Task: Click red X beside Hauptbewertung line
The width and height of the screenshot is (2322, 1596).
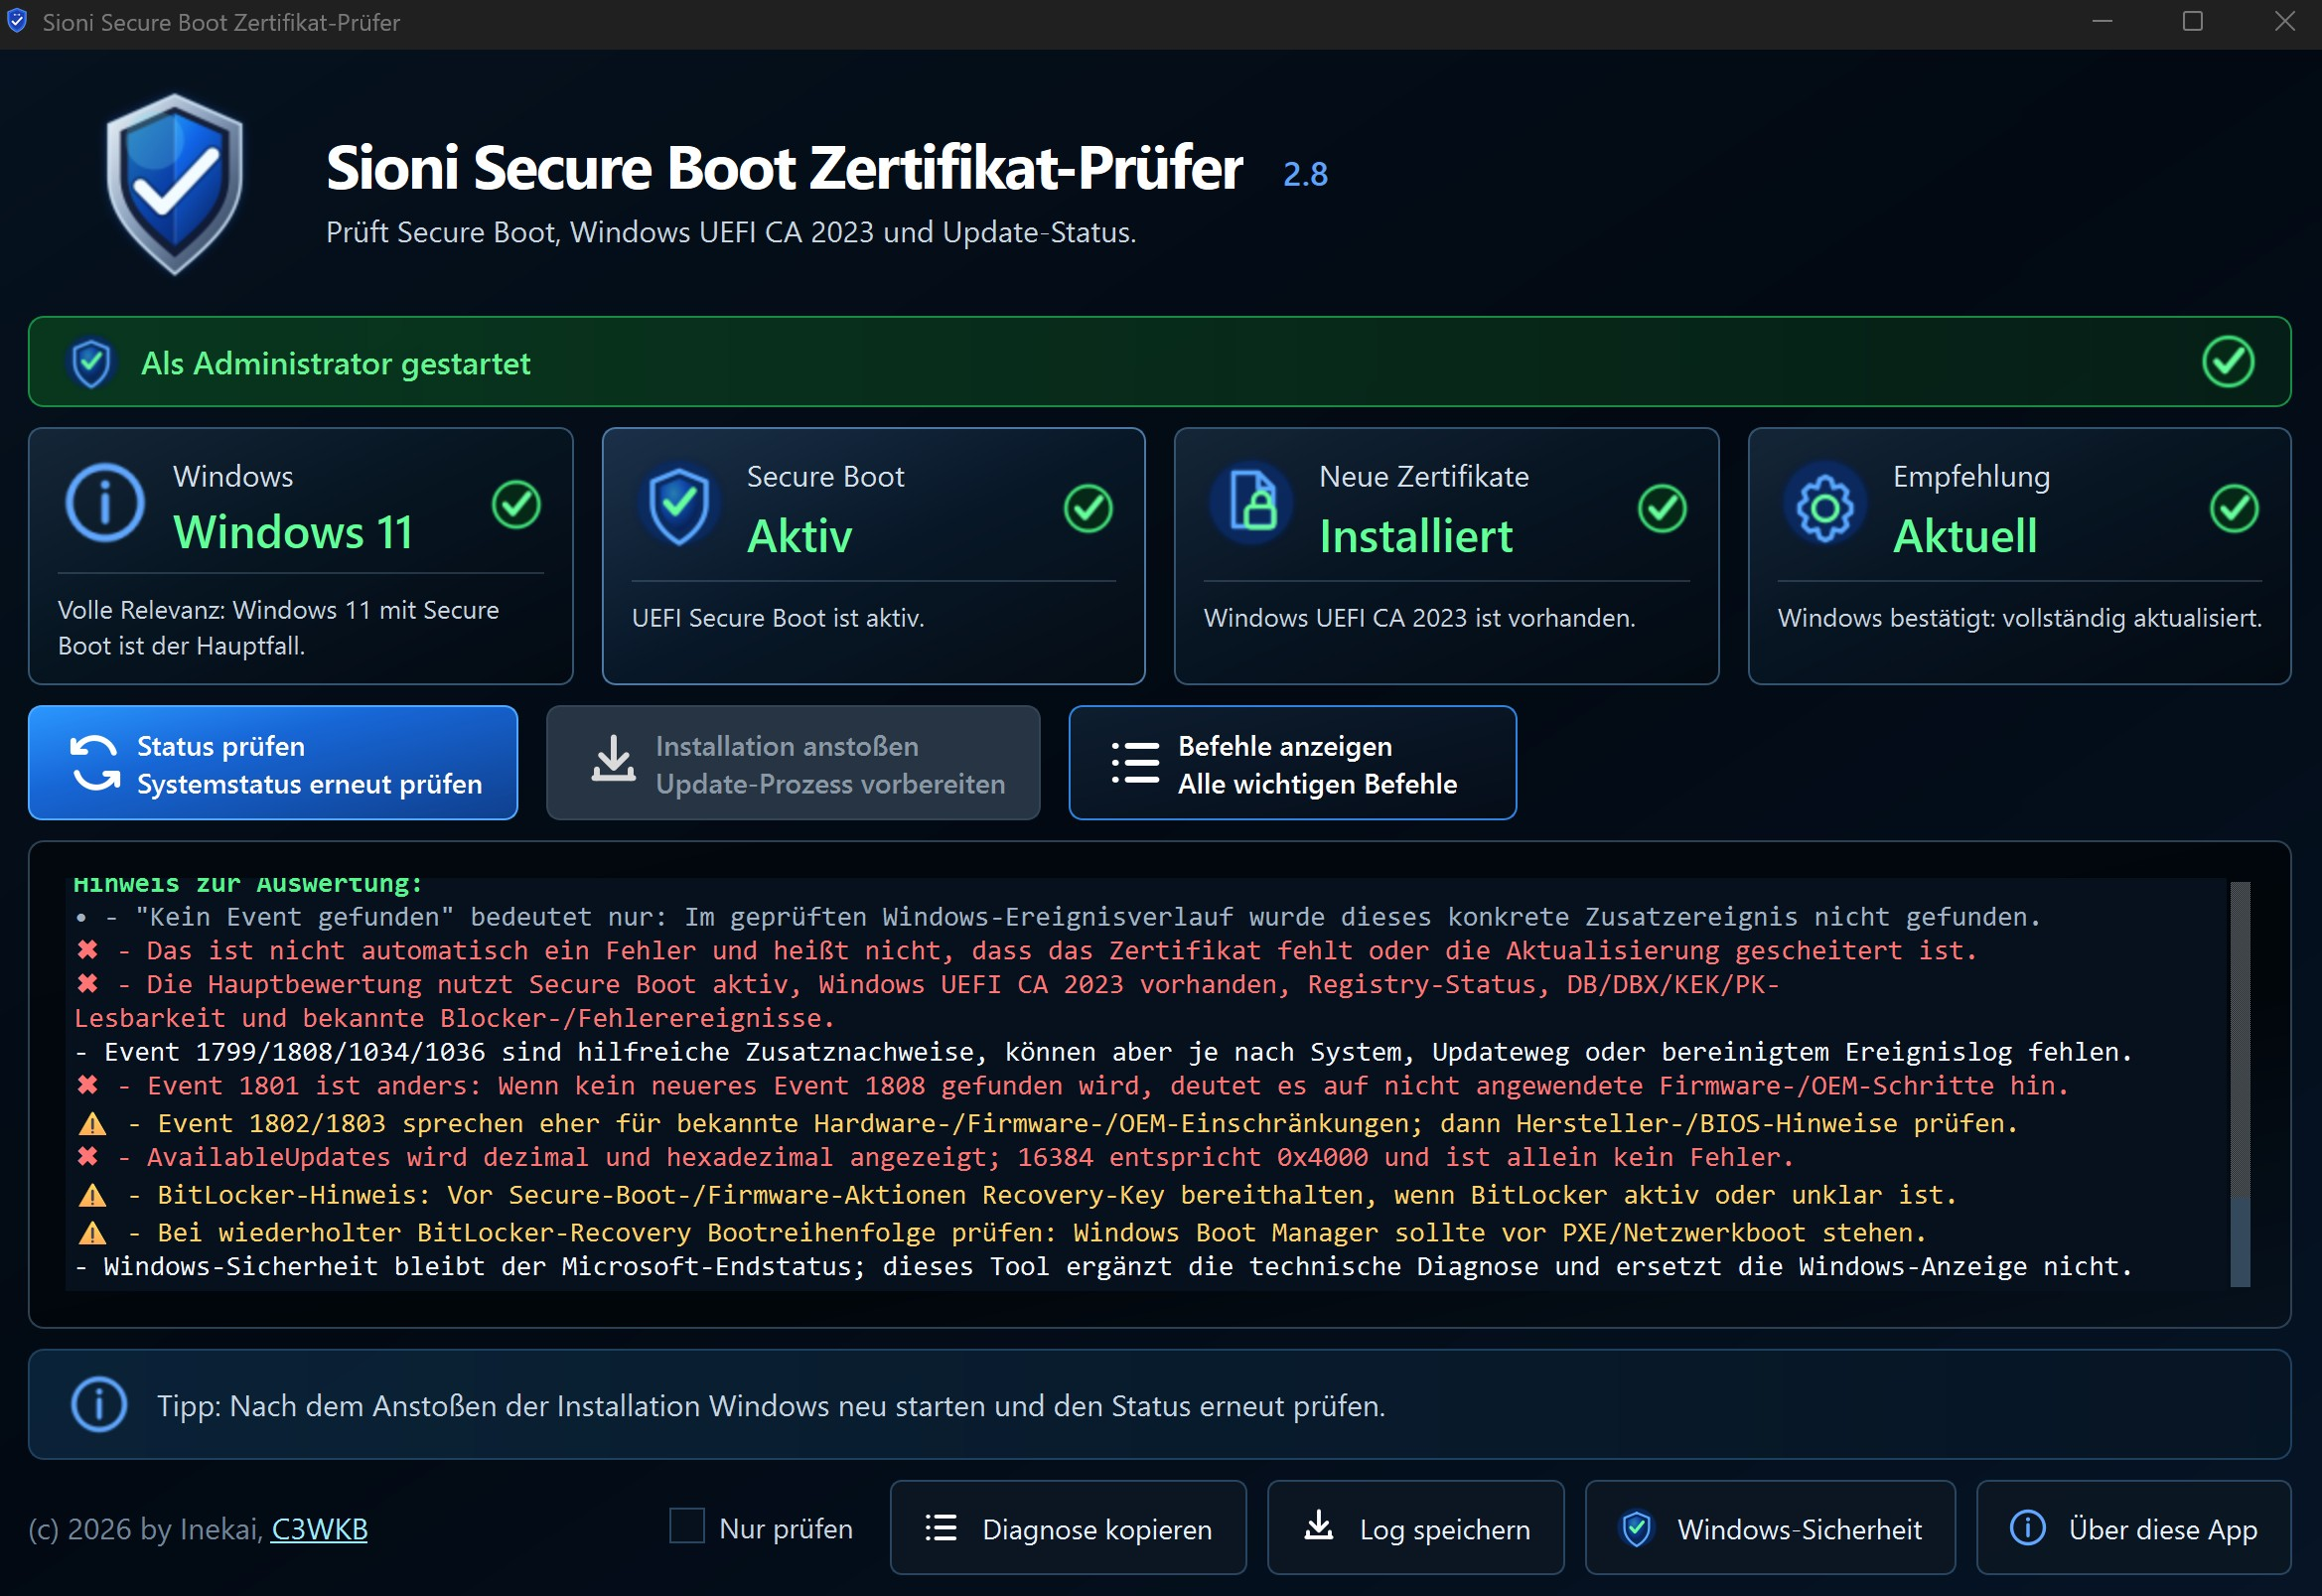Action: 88,984
